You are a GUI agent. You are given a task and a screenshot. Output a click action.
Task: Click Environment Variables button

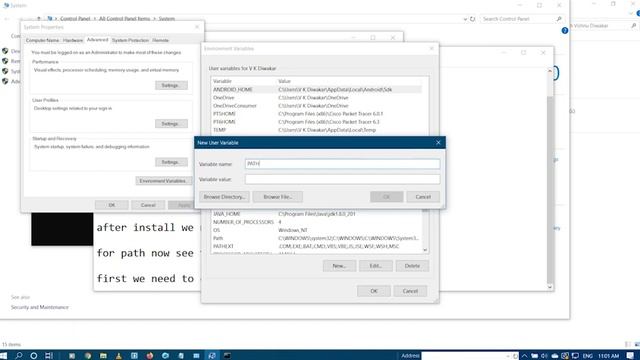pyautogui.click(x=163, y=181)
